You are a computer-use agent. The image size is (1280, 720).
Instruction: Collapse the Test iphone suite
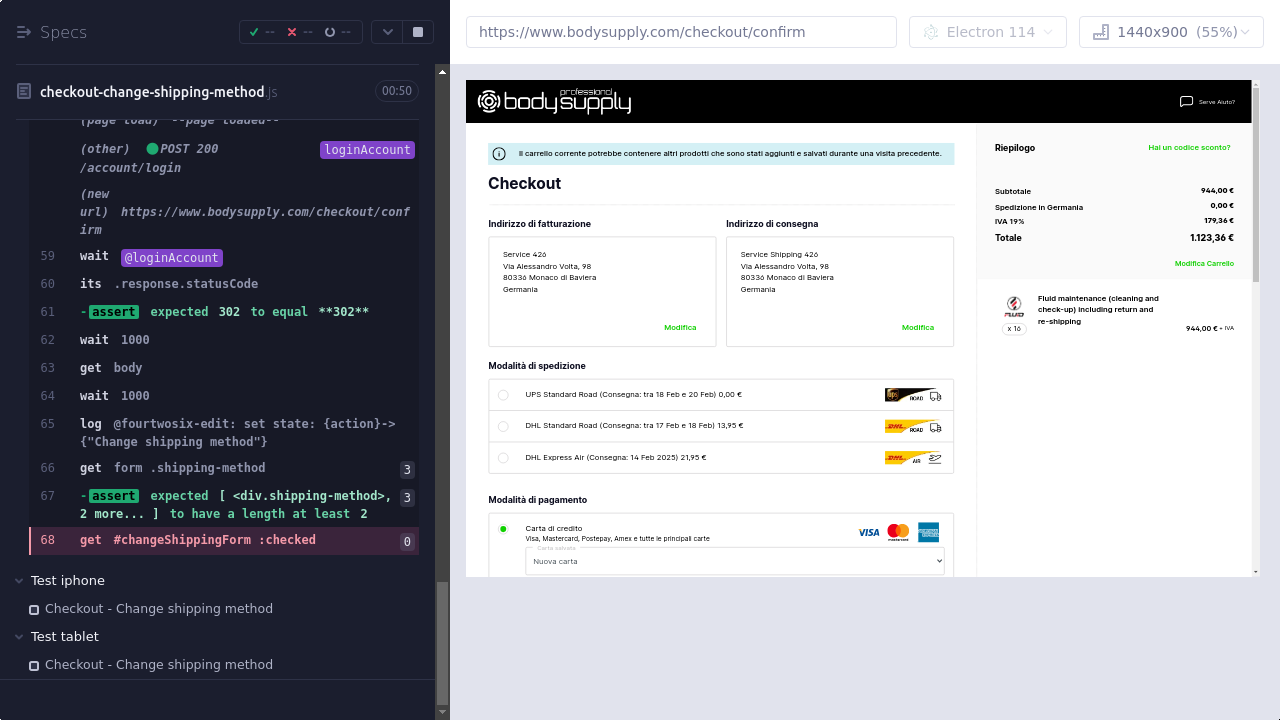(x=21, y=581)
